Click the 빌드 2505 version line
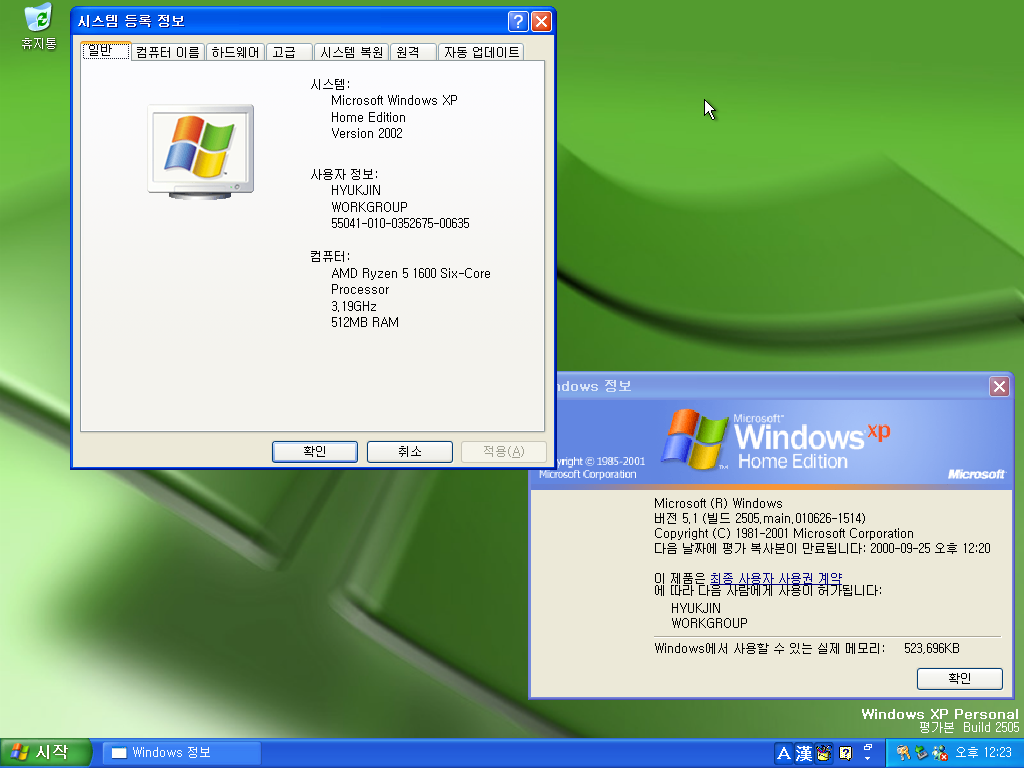The height and width of the screenshot is (768, 1024). click(760, 519)
